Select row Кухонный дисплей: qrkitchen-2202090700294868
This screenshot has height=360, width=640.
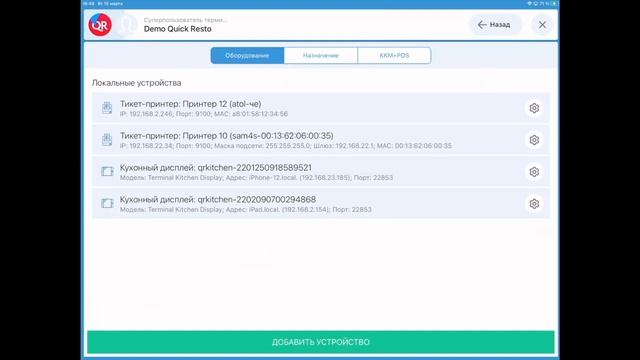[321, 204]
